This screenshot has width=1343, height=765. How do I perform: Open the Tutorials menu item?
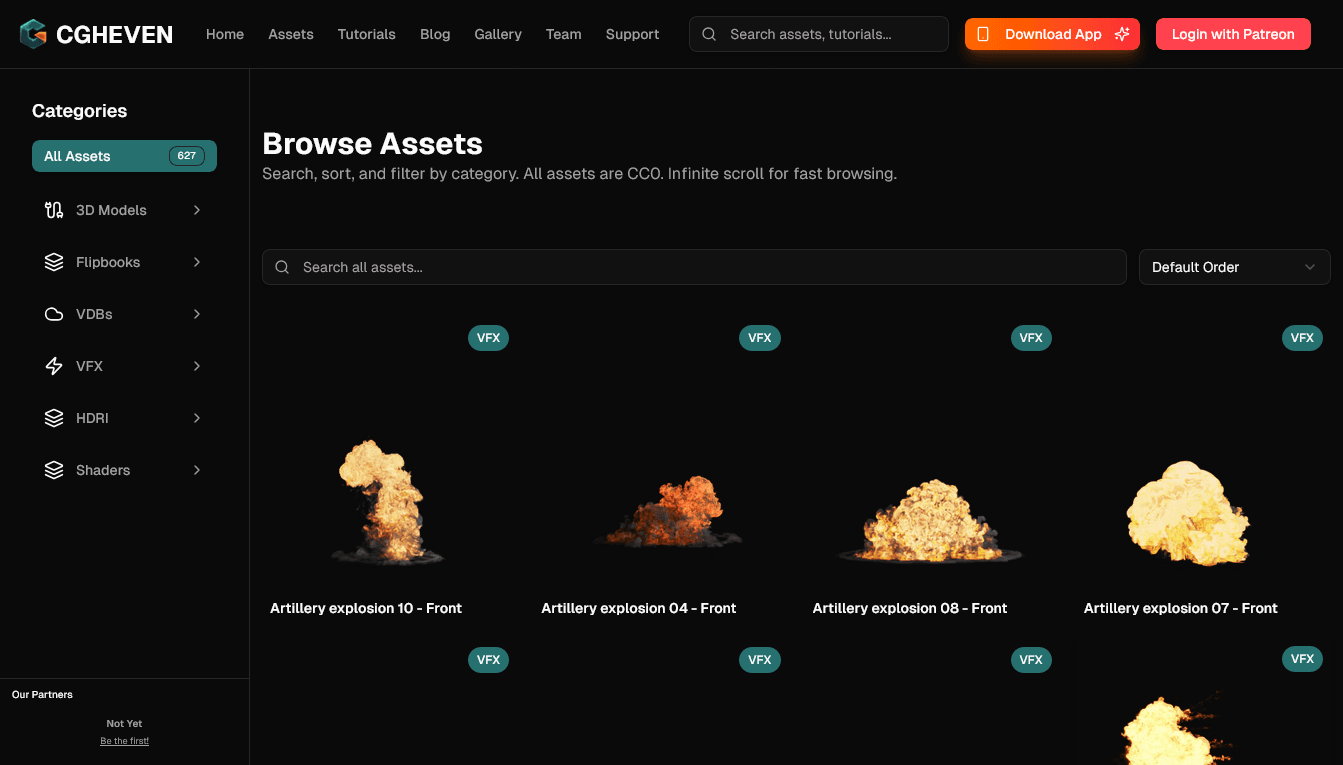[x=366, y=33]
